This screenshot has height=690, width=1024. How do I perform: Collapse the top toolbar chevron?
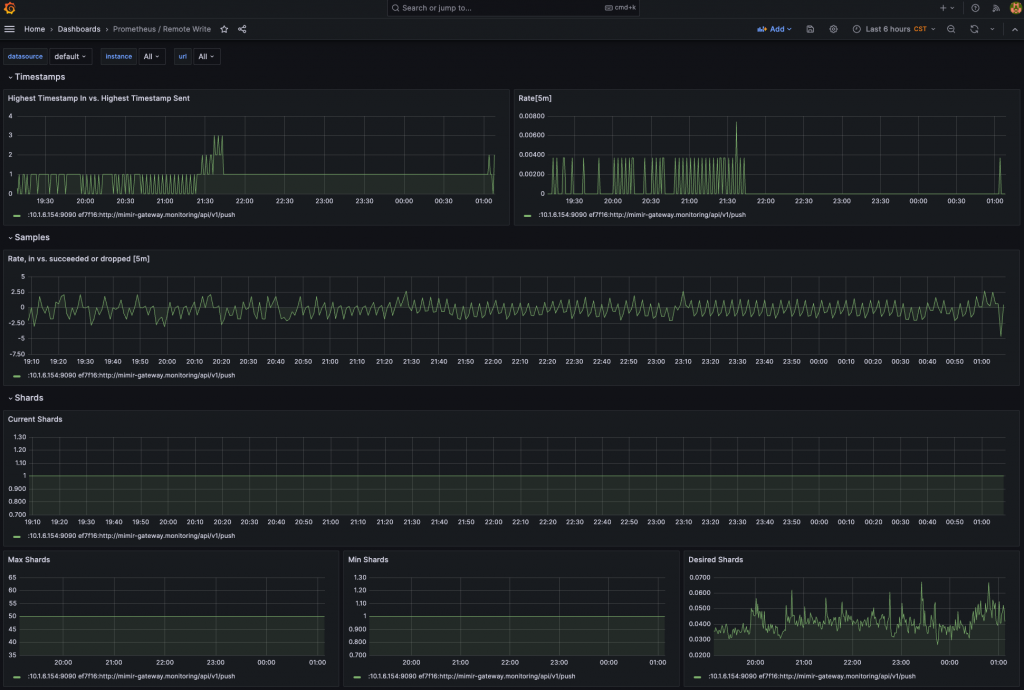1014,29
